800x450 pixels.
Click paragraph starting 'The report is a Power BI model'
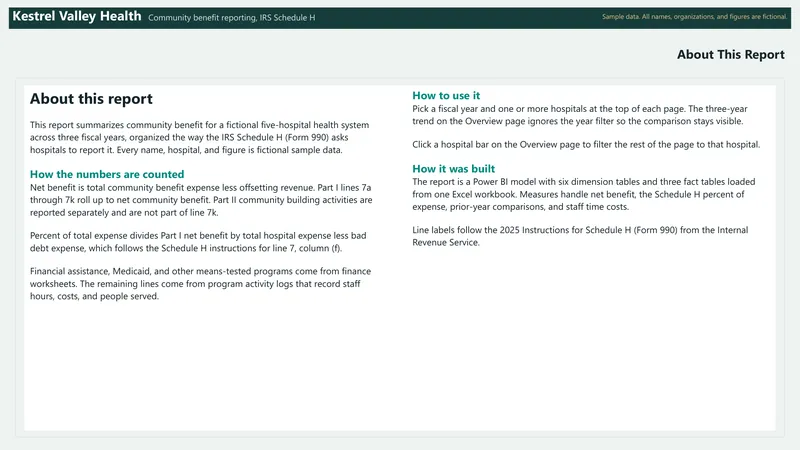[x=584, y=194]
